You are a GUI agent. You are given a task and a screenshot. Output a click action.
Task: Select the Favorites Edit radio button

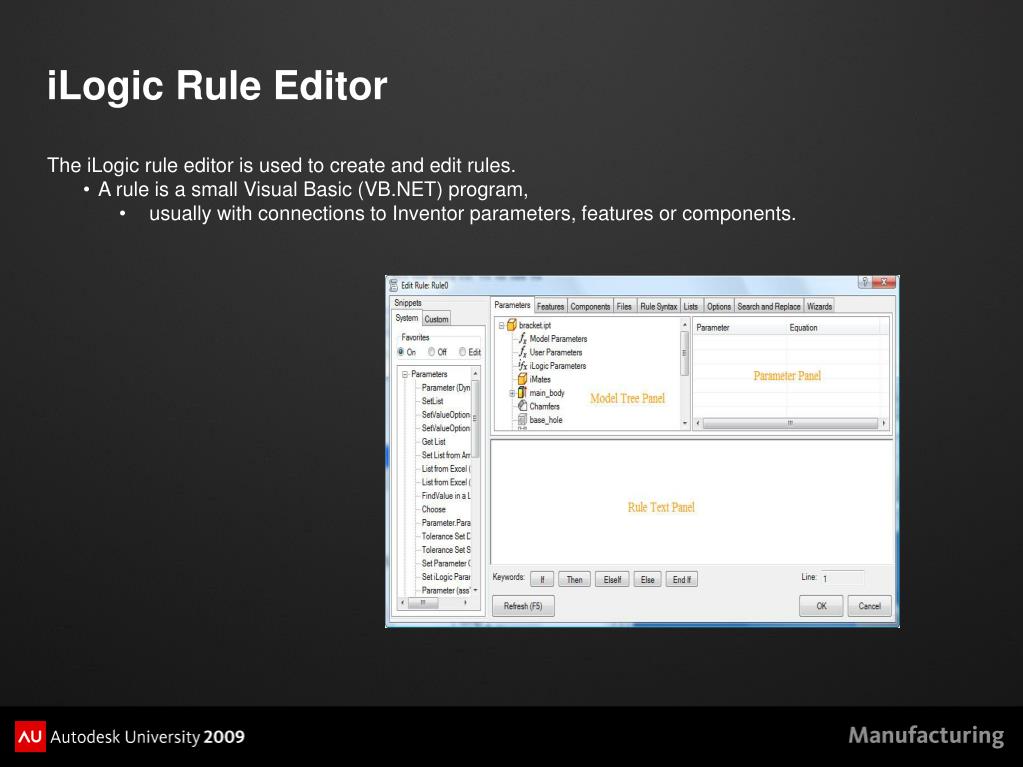[x=462, y=352]
